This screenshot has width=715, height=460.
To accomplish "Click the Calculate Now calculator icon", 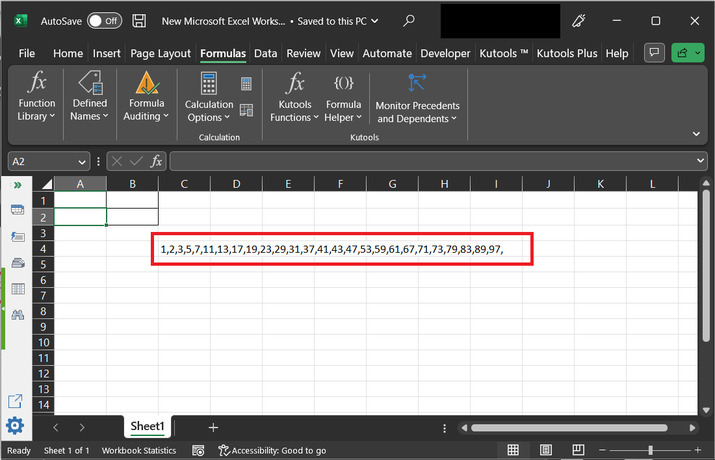I will (x=246, y=83).
